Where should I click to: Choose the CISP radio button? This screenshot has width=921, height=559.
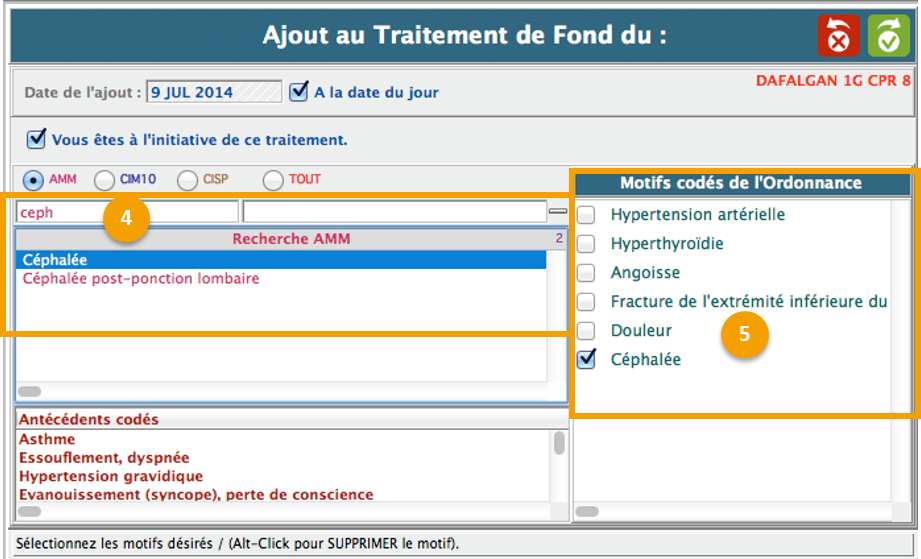tap(187, 180)
